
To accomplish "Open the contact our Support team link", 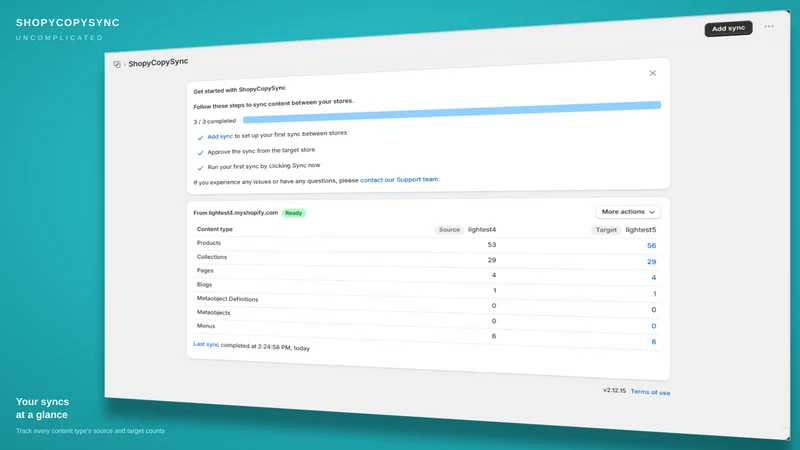I will (399, 180).
